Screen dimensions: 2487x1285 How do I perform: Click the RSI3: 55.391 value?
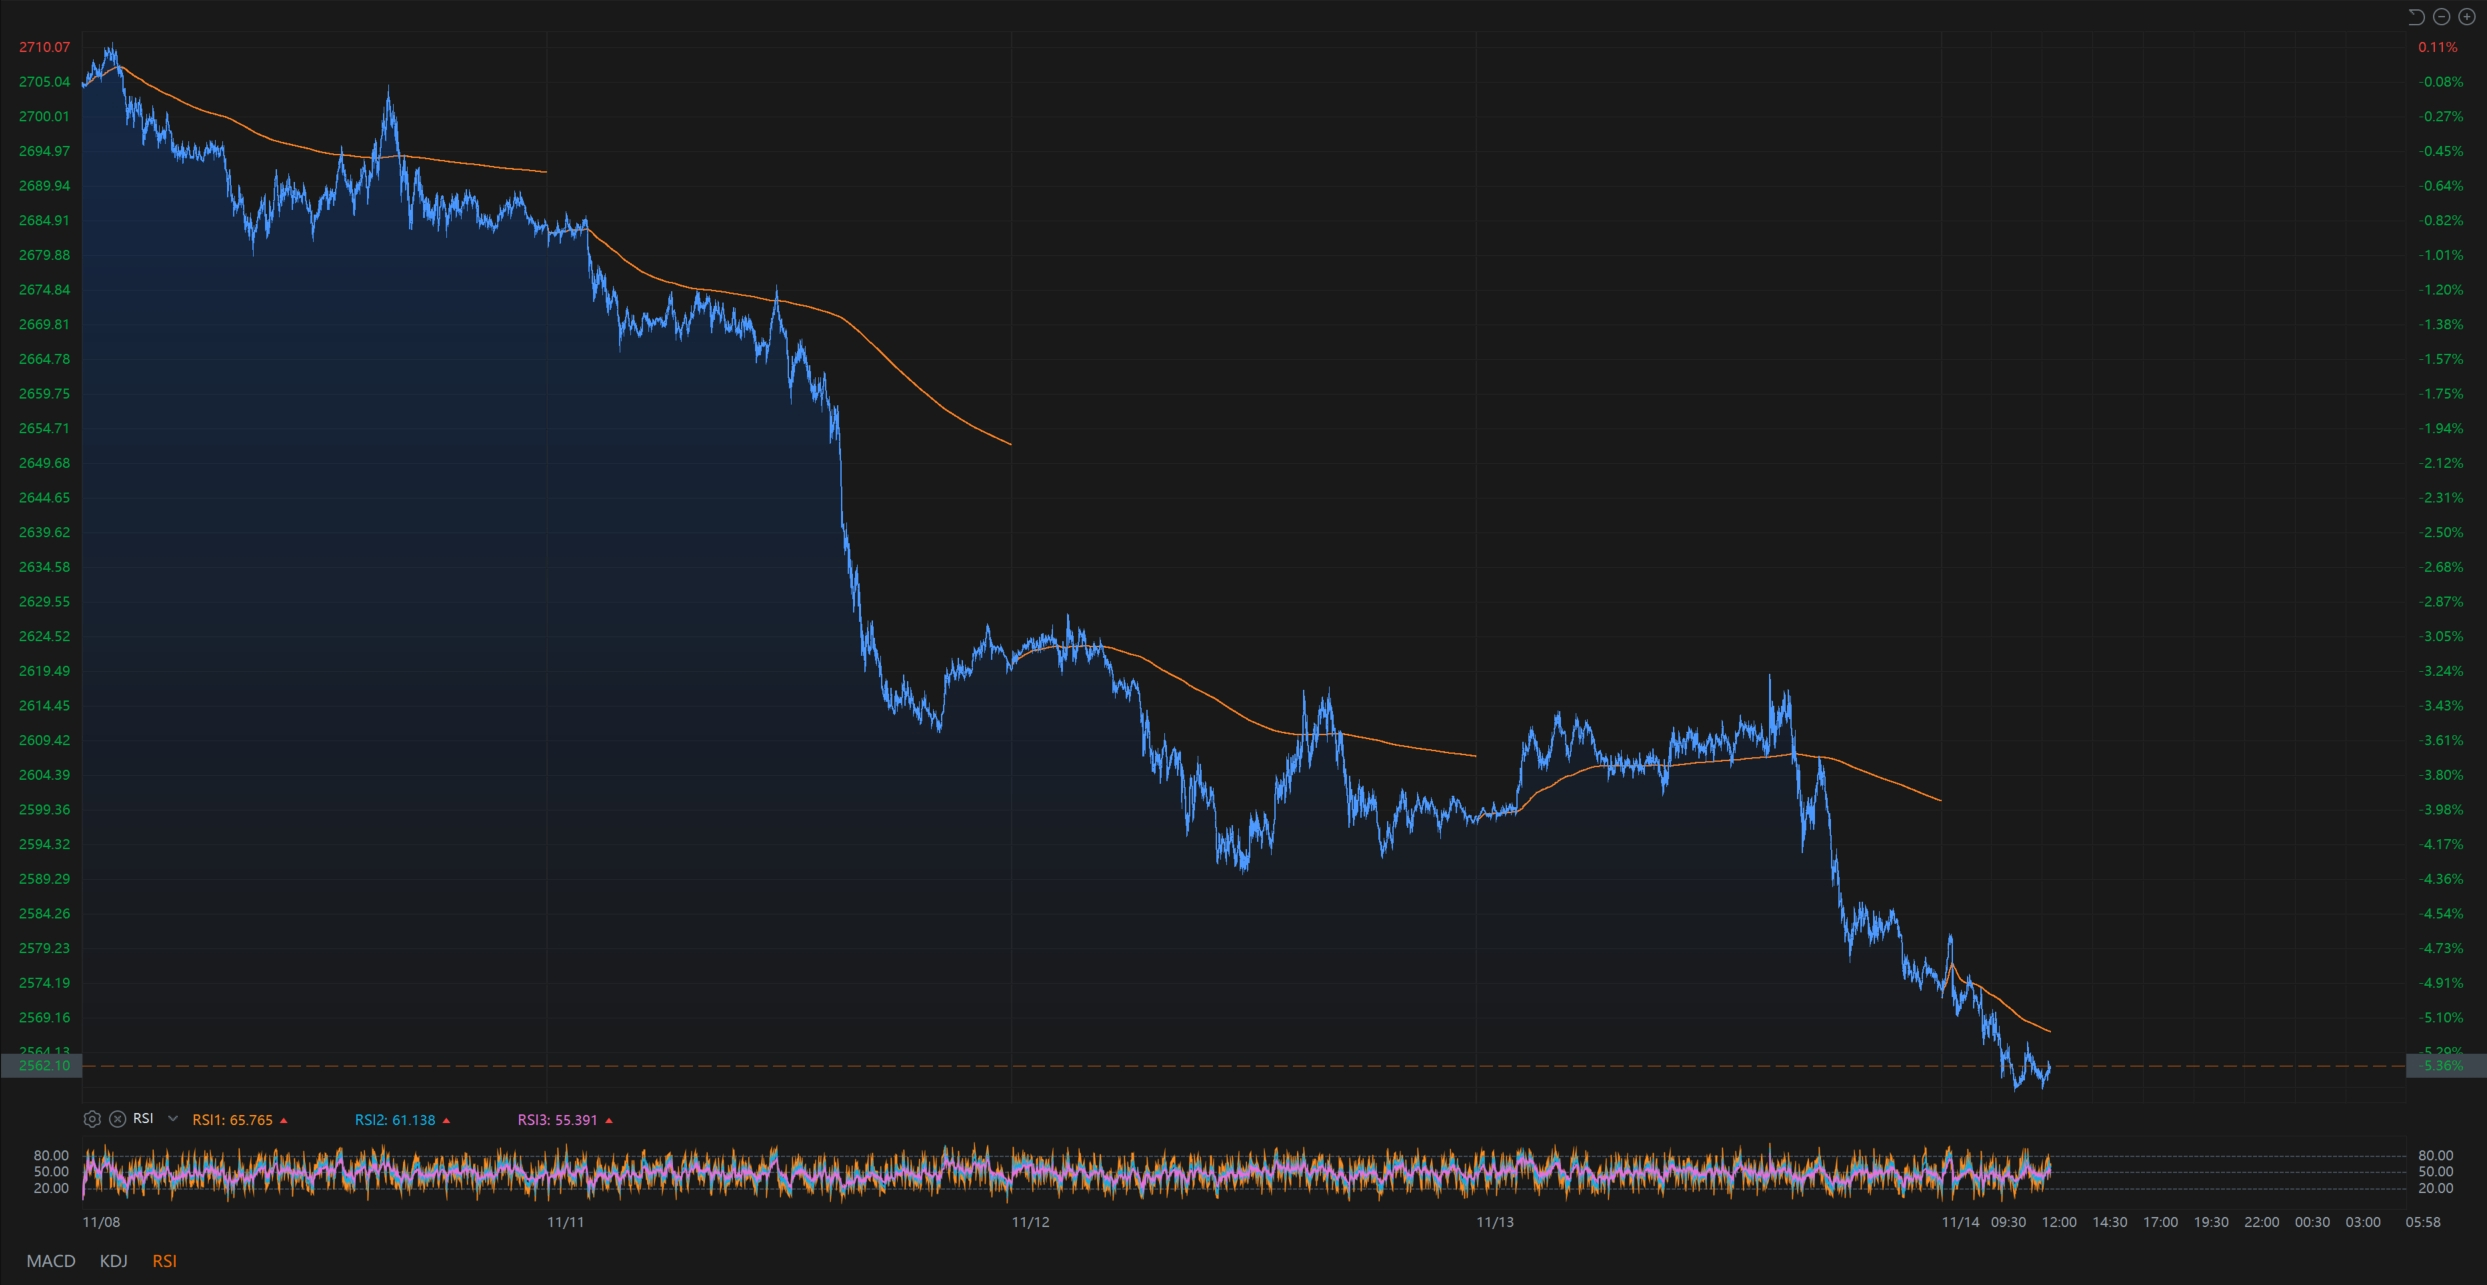557,1120
